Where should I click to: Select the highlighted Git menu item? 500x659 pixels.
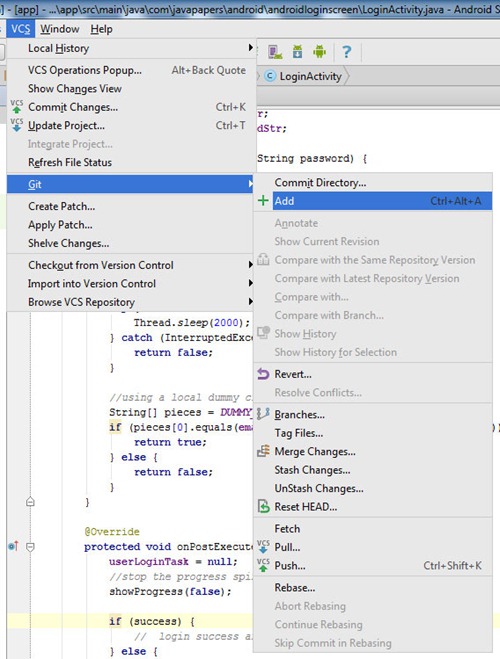pos(132,184)
